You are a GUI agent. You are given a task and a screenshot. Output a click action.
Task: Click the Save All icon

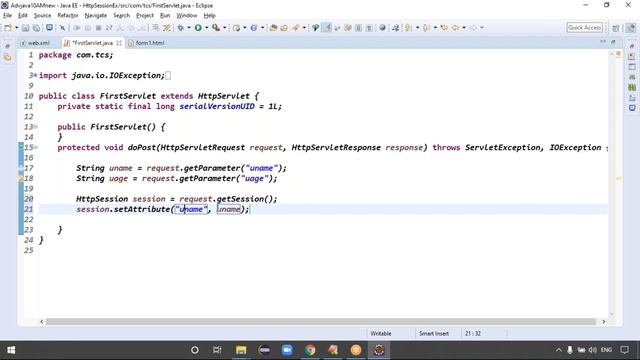(36, 28)
